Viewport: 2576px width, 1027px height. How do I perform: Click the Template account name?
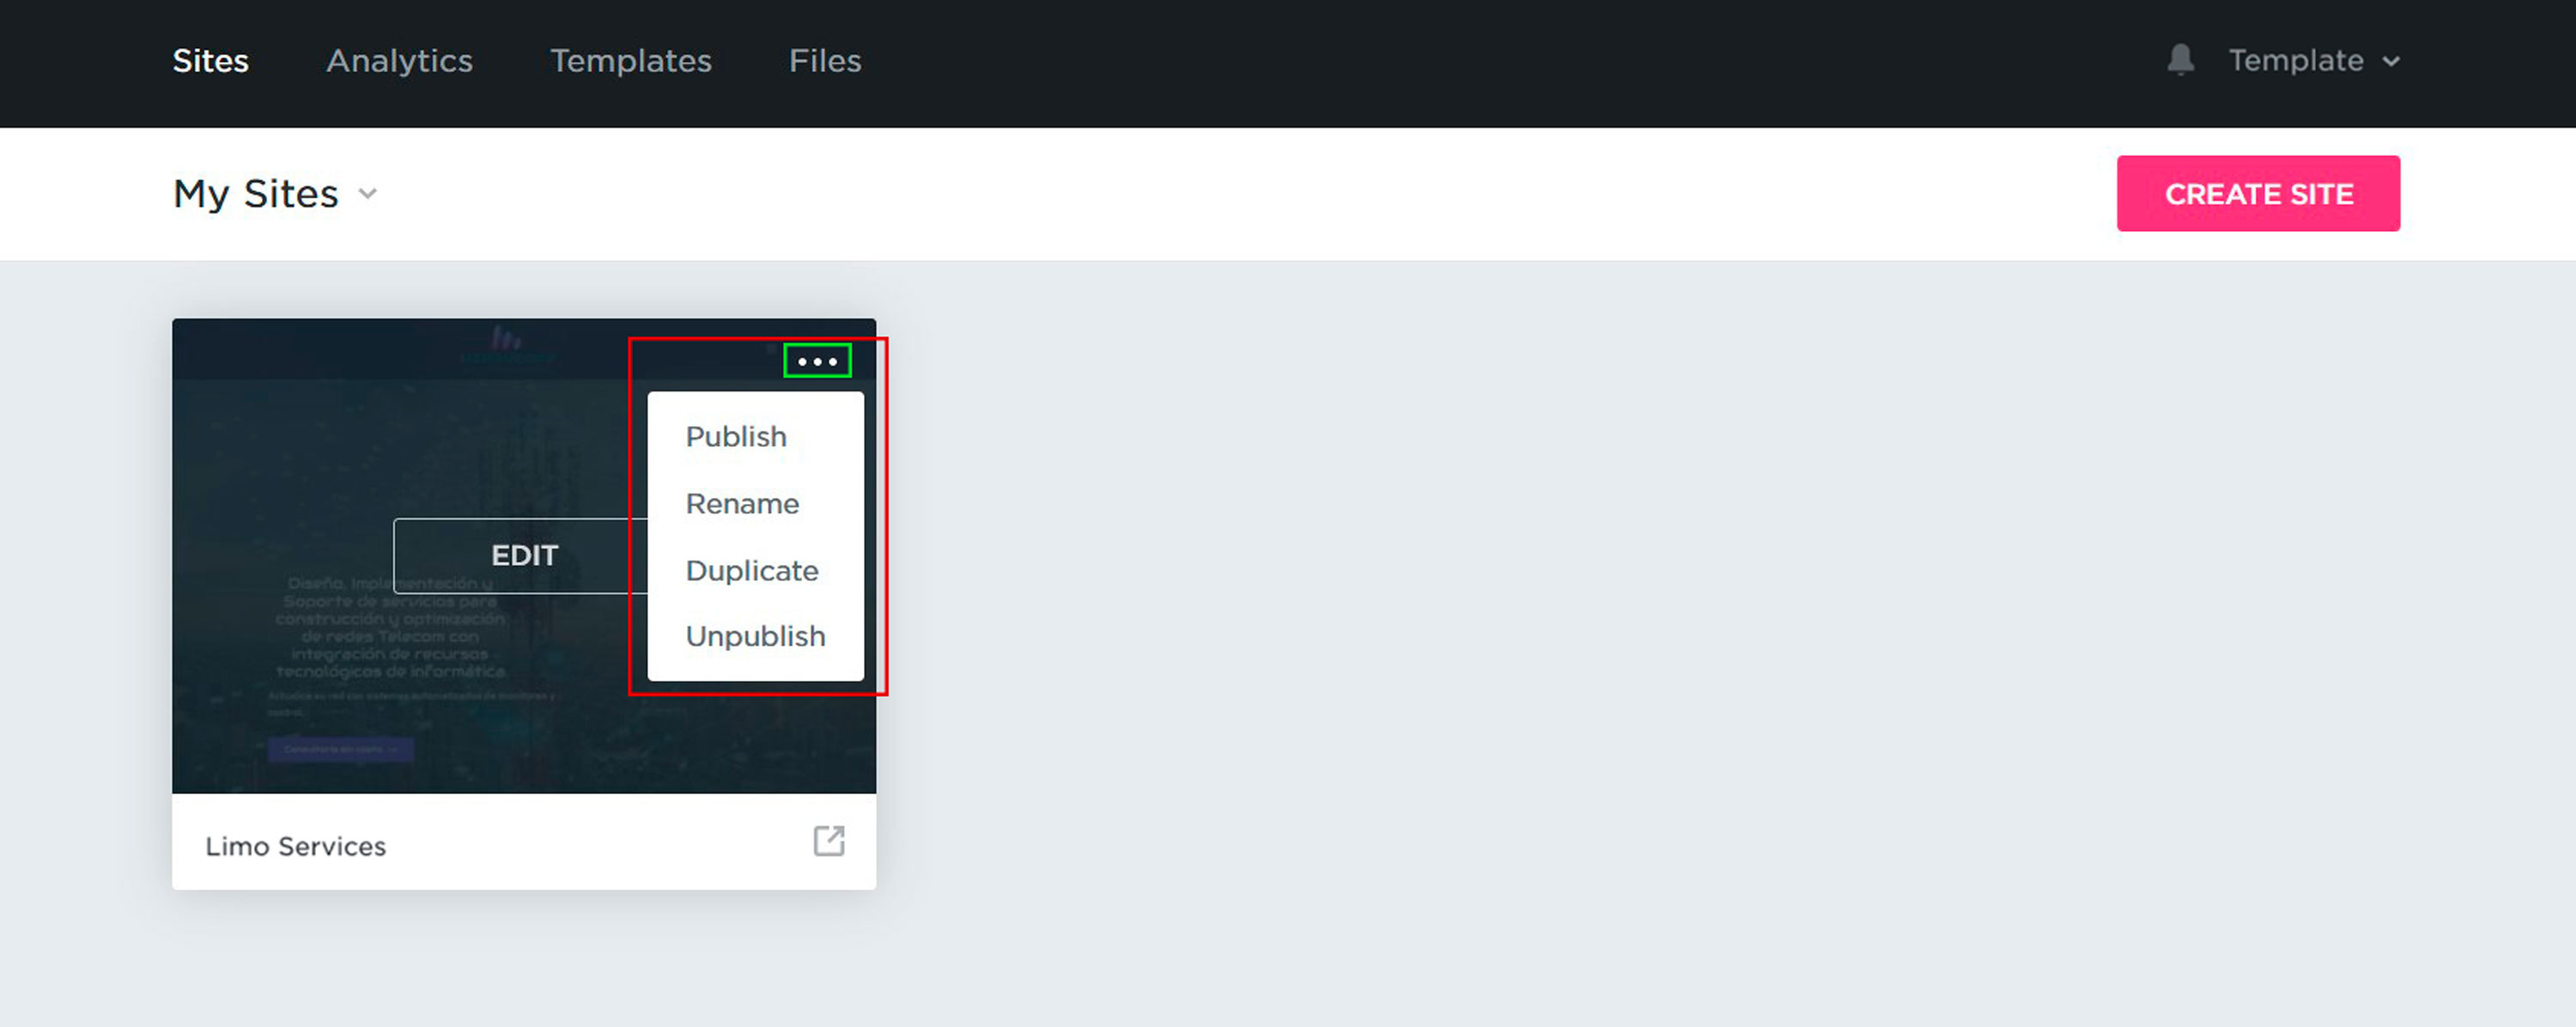coord(2295,60)
